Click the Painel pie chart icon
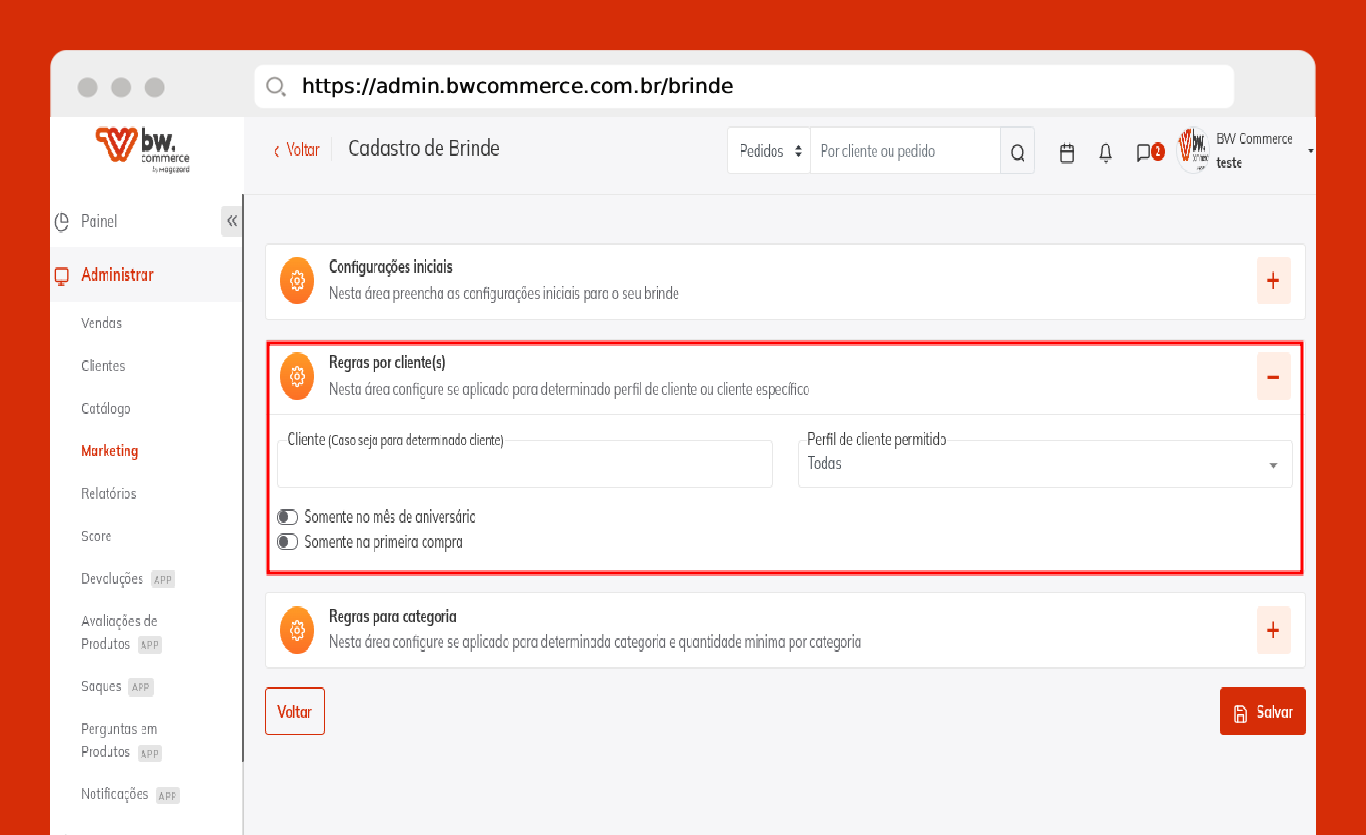 click(62, 221)
